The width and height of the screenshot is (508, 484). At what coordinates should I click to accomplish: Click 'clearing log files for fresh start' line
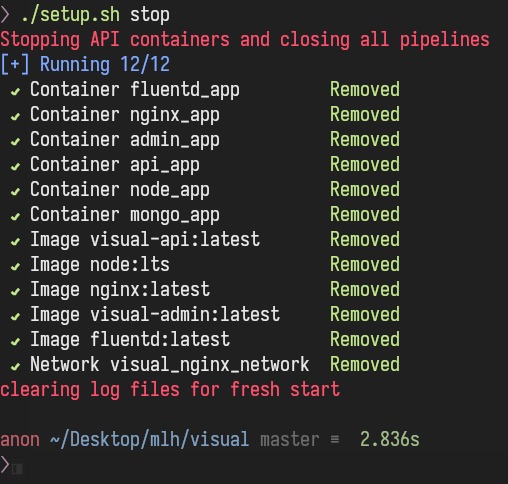[x=170, y=390]
